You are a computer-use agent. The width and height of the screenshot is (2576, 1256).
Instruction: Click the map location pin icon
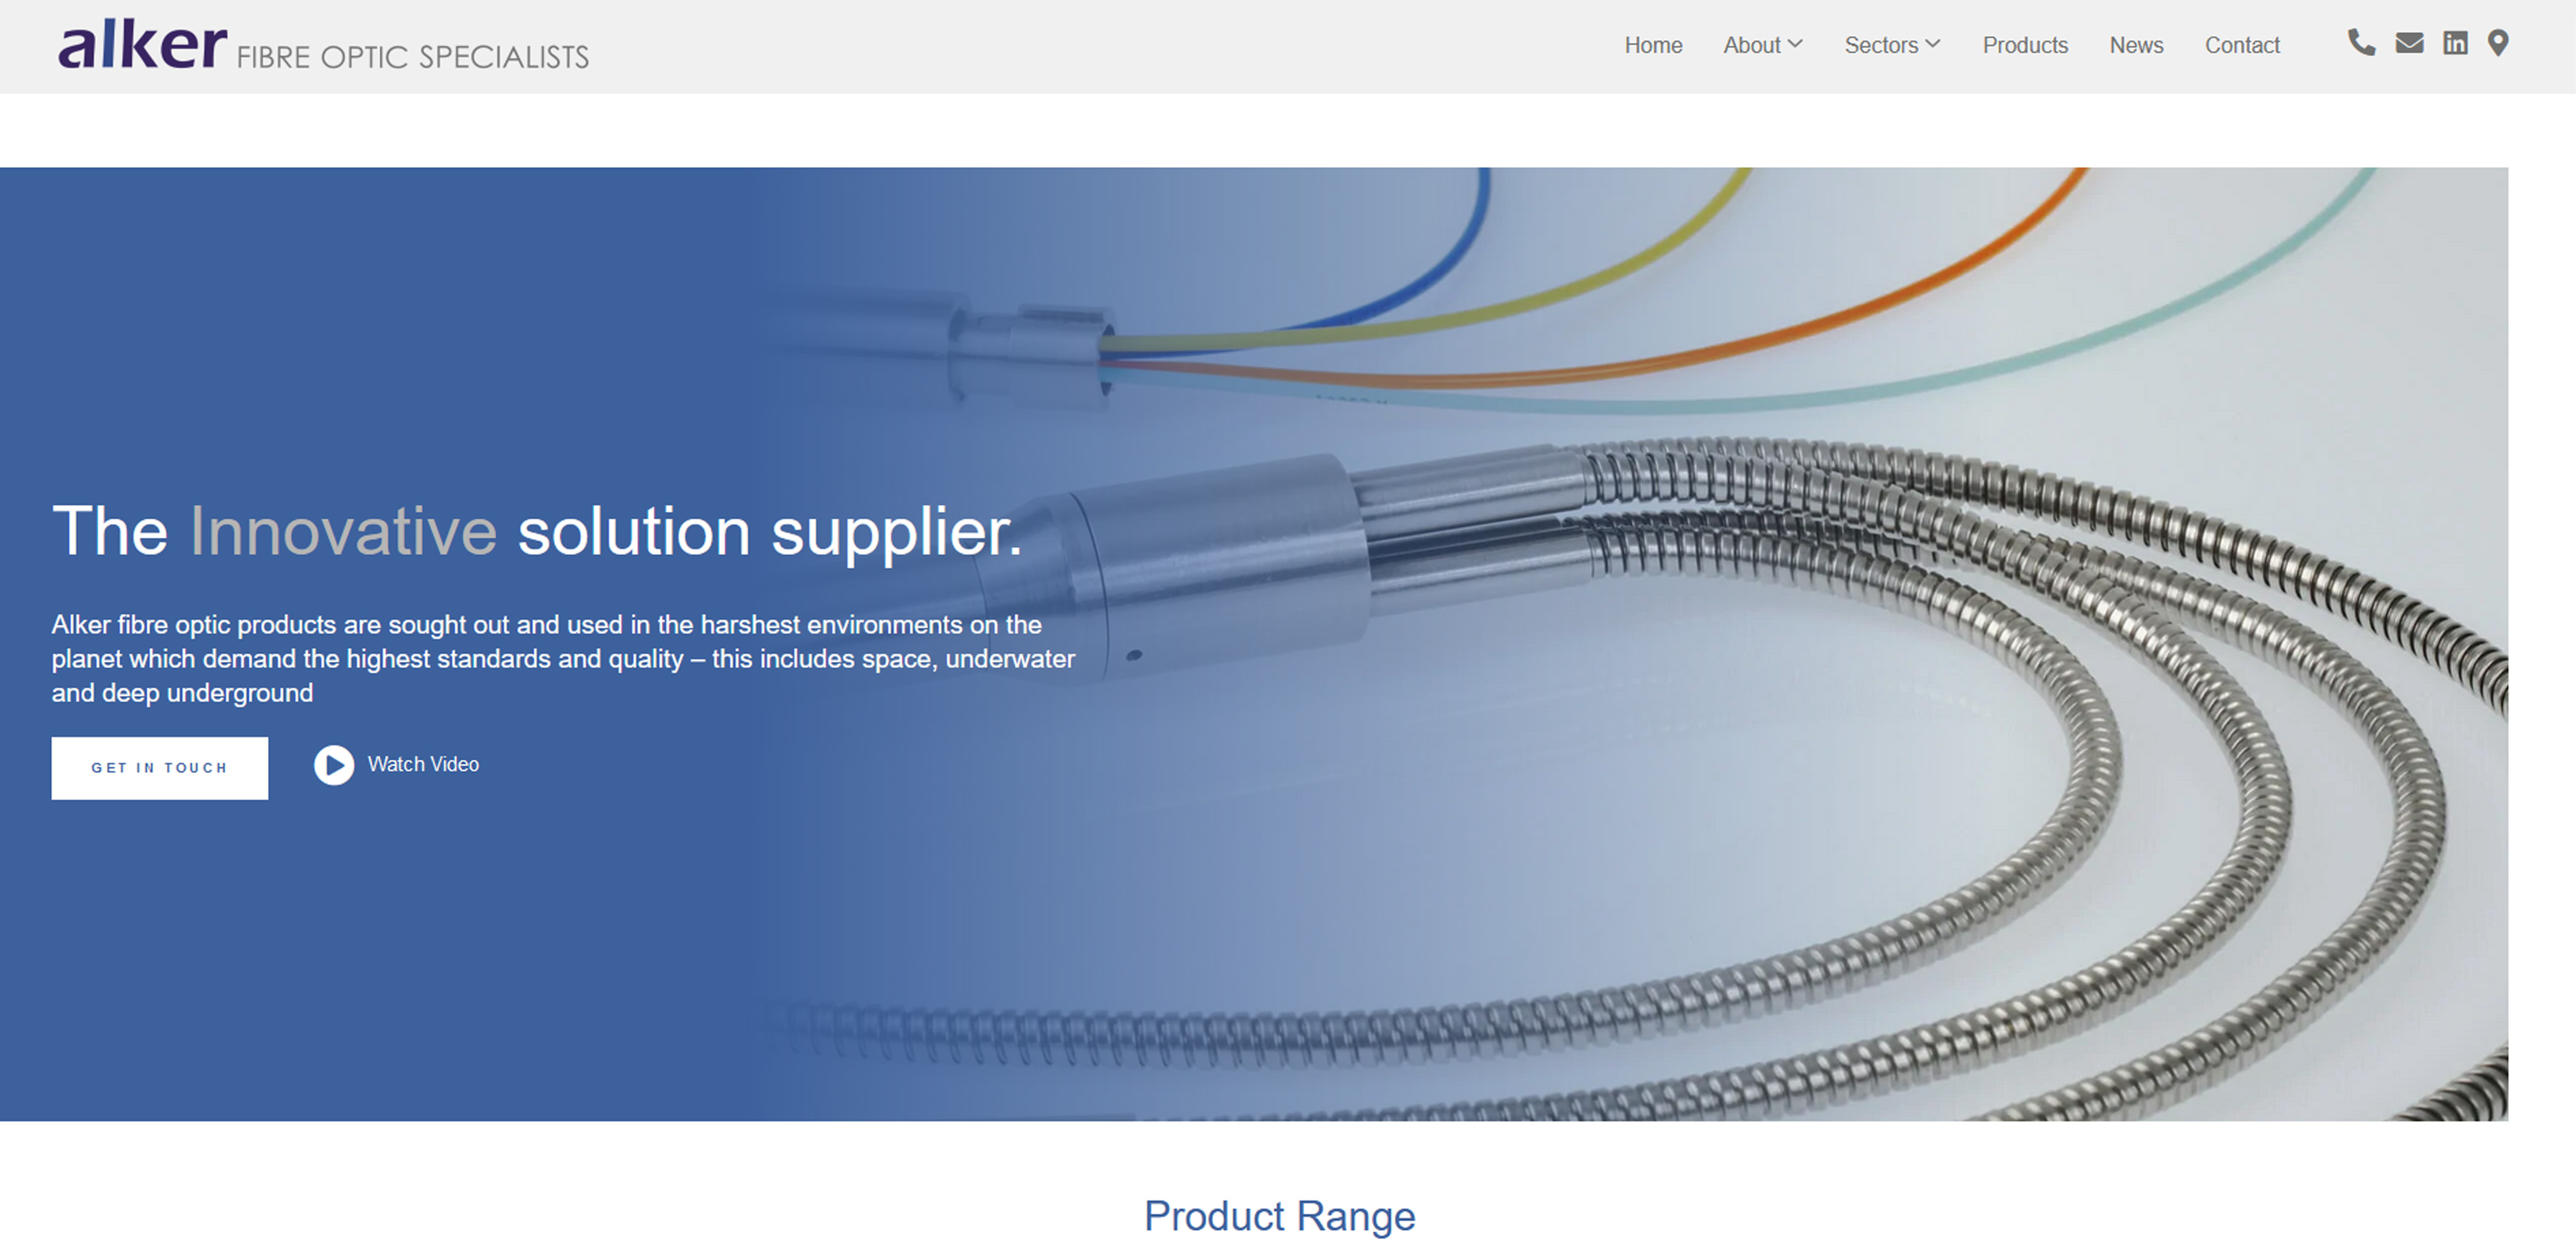point(2498,43)
